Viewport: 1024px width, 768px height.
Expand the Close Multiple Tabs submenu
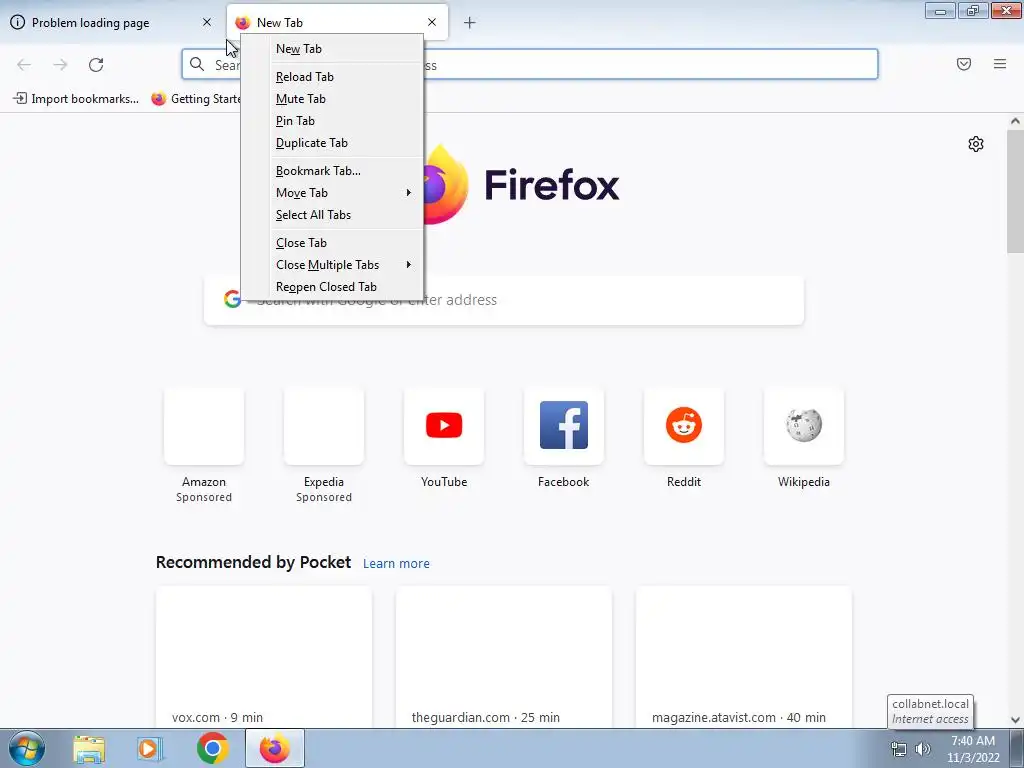point(332,264)
